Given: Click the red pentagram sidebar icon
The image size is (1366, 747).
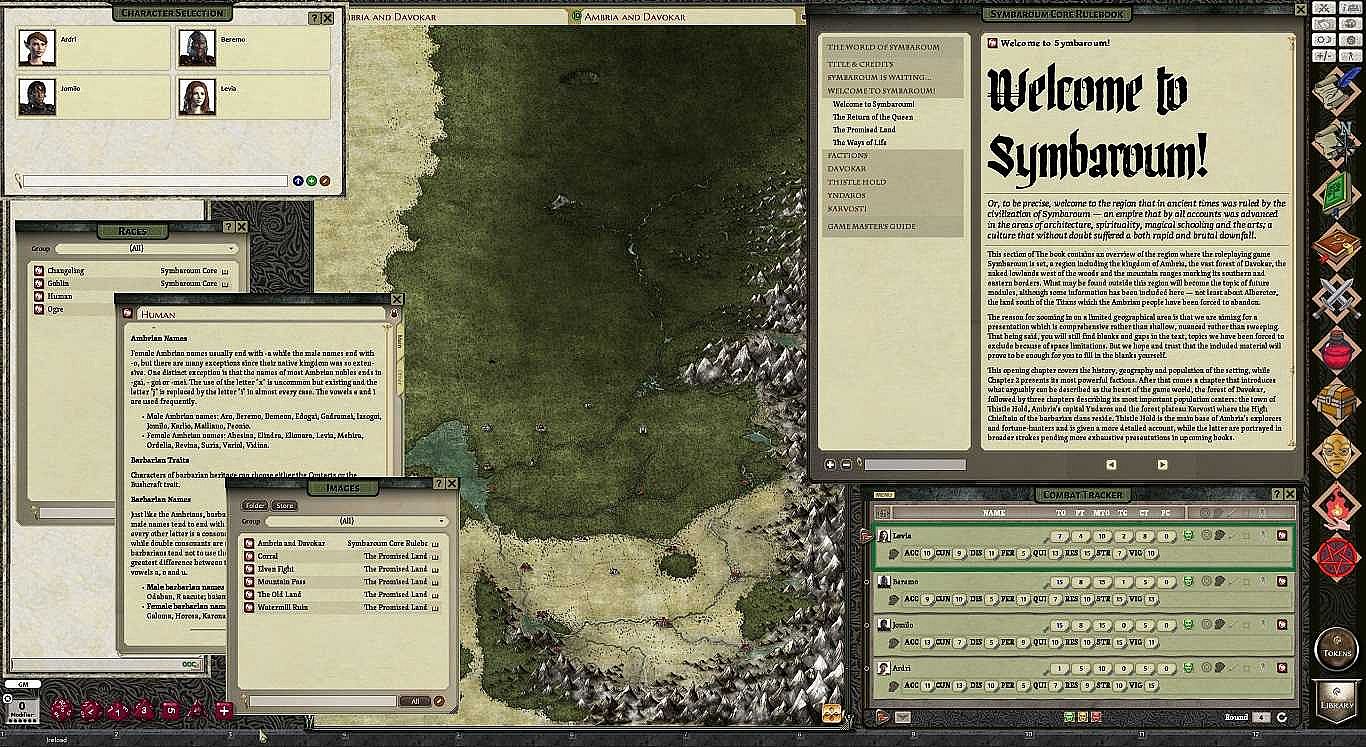Looking at the screenshot, I should coord(1338,558).
